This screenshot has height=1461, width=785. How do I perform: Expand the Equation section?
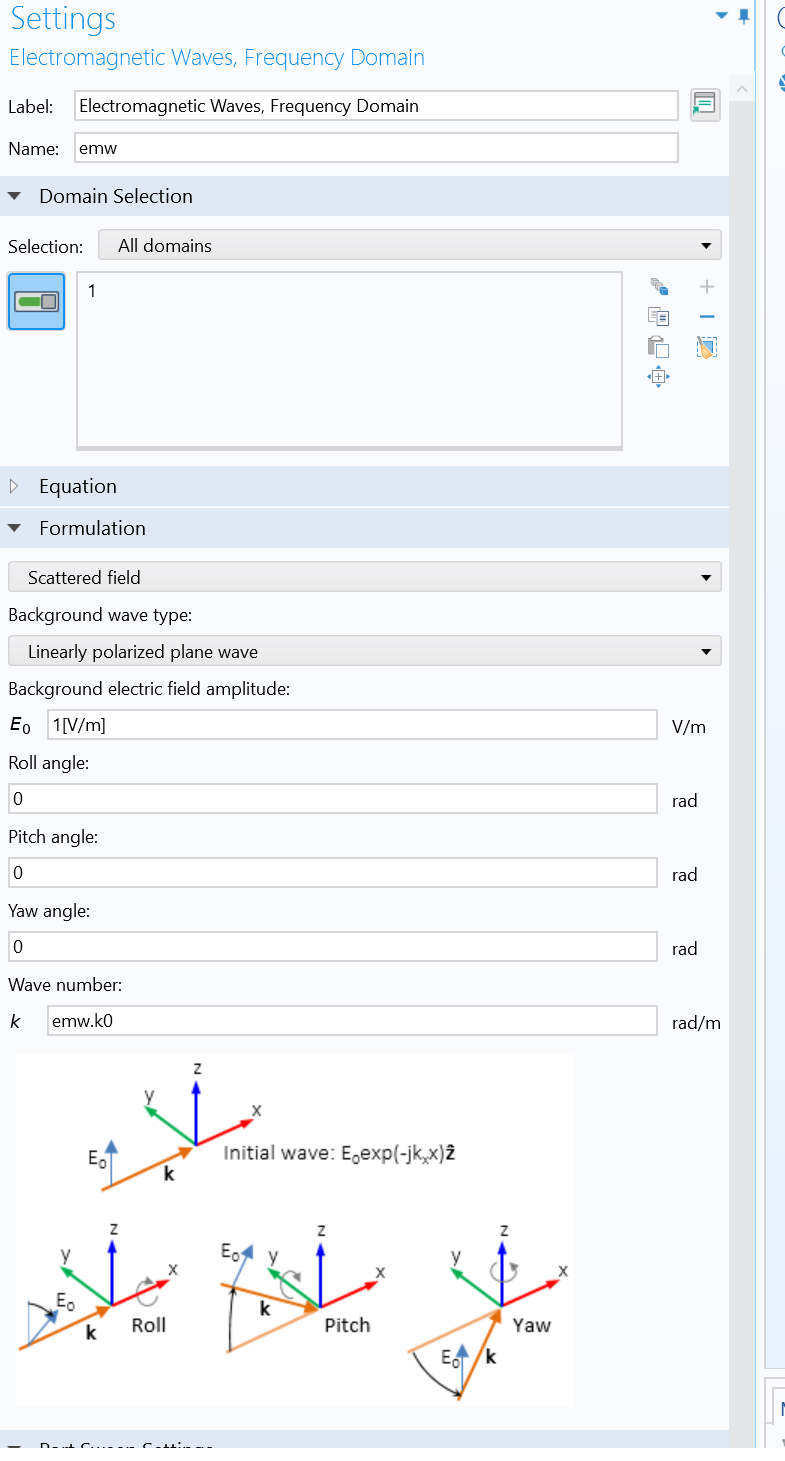(x=14, y=486)
